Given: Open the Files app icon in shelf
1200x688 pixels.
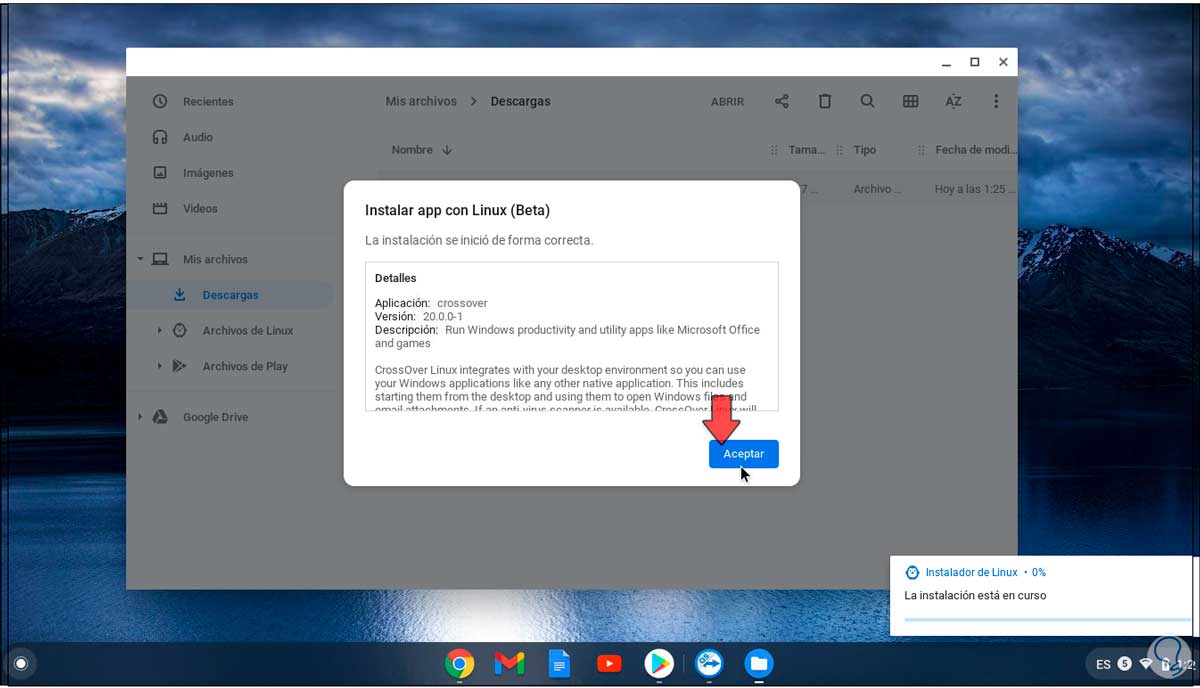Looking at the screenshot, I should pyautogui.click(x=759, y=663).
